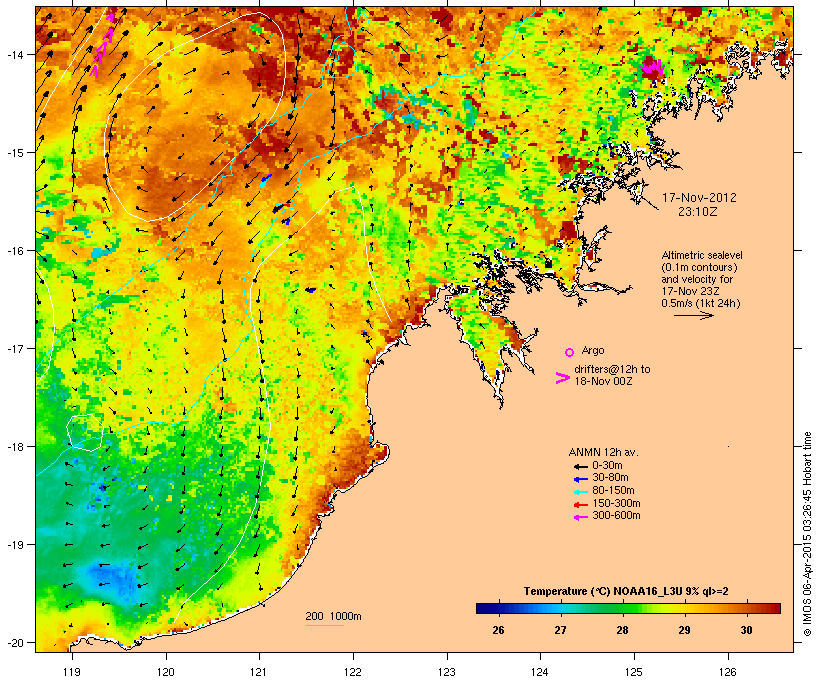The image size is (820, 680).
Task: Click the 26 degree colorbar tick label
Action: (x=498, y=630)
